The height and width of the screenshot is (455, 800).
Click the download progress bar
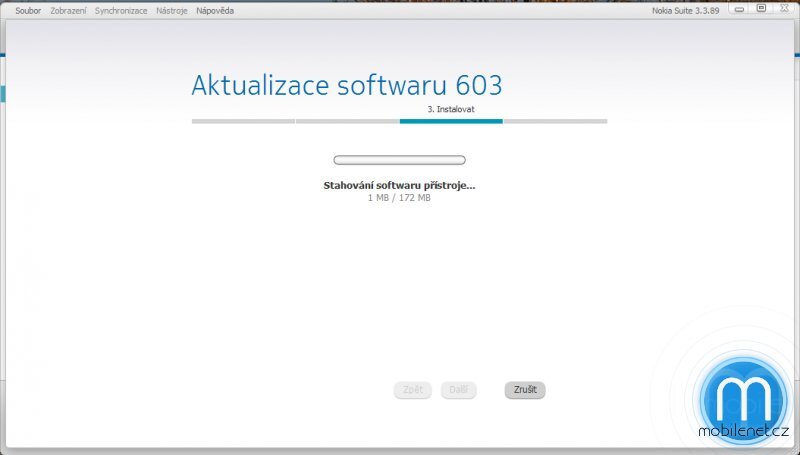click(x=399, y=160)
